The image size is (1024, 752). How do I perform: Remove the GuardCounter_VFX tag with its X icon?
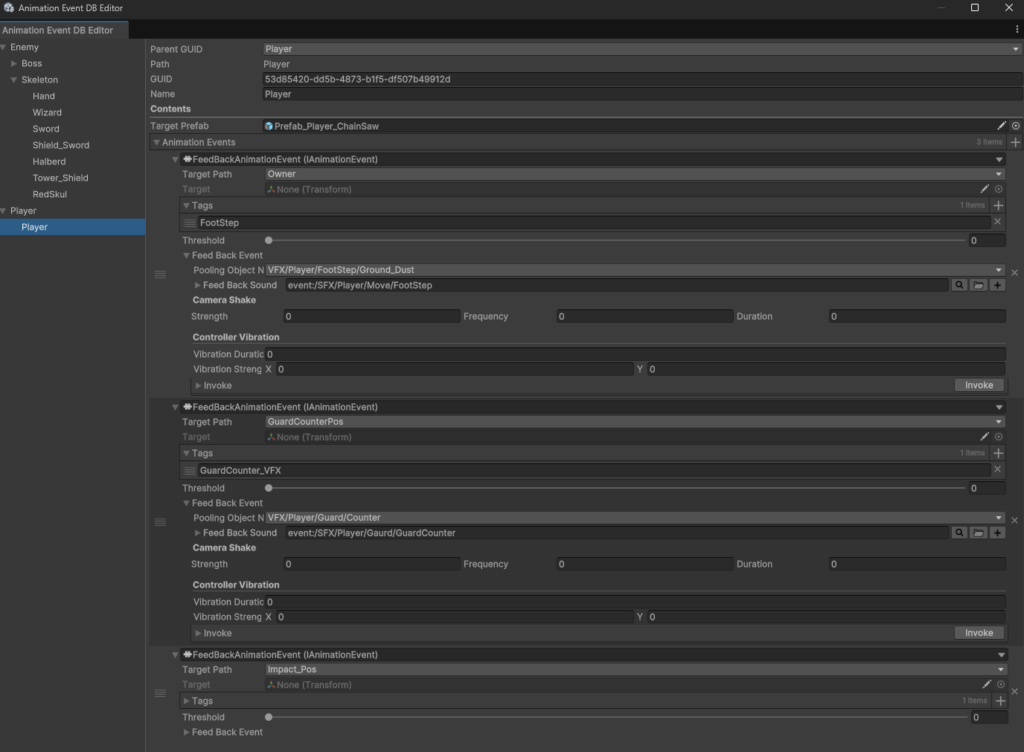click(x=997, y=470)
